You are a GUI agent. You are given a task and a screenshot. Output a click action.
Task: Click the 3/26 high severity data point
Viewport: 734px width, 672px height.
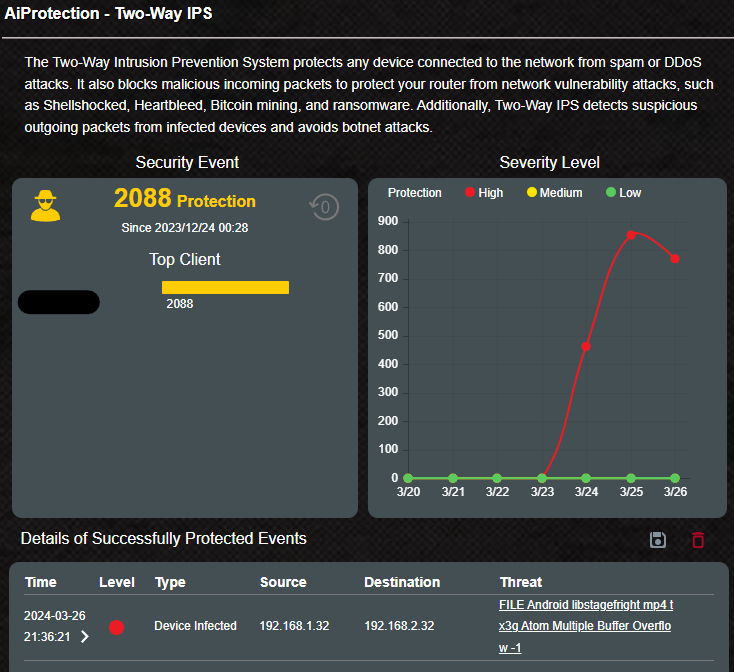pyautogui.click(x=675, y=258)
